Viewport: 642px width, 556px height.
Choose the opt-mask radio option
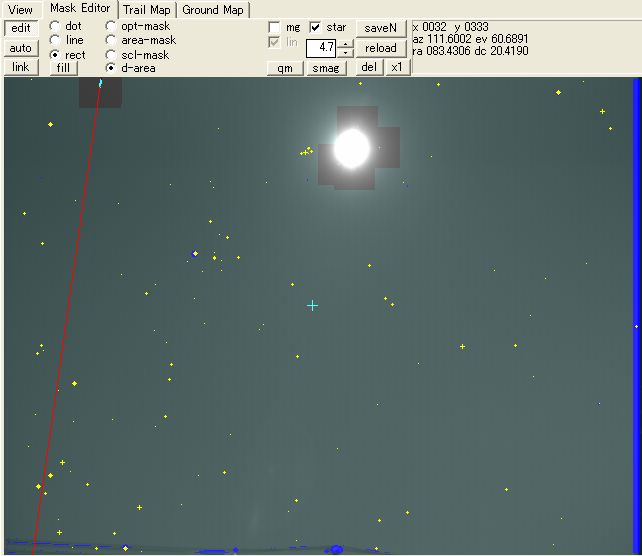pyautogui.click(x=111, y=26)
